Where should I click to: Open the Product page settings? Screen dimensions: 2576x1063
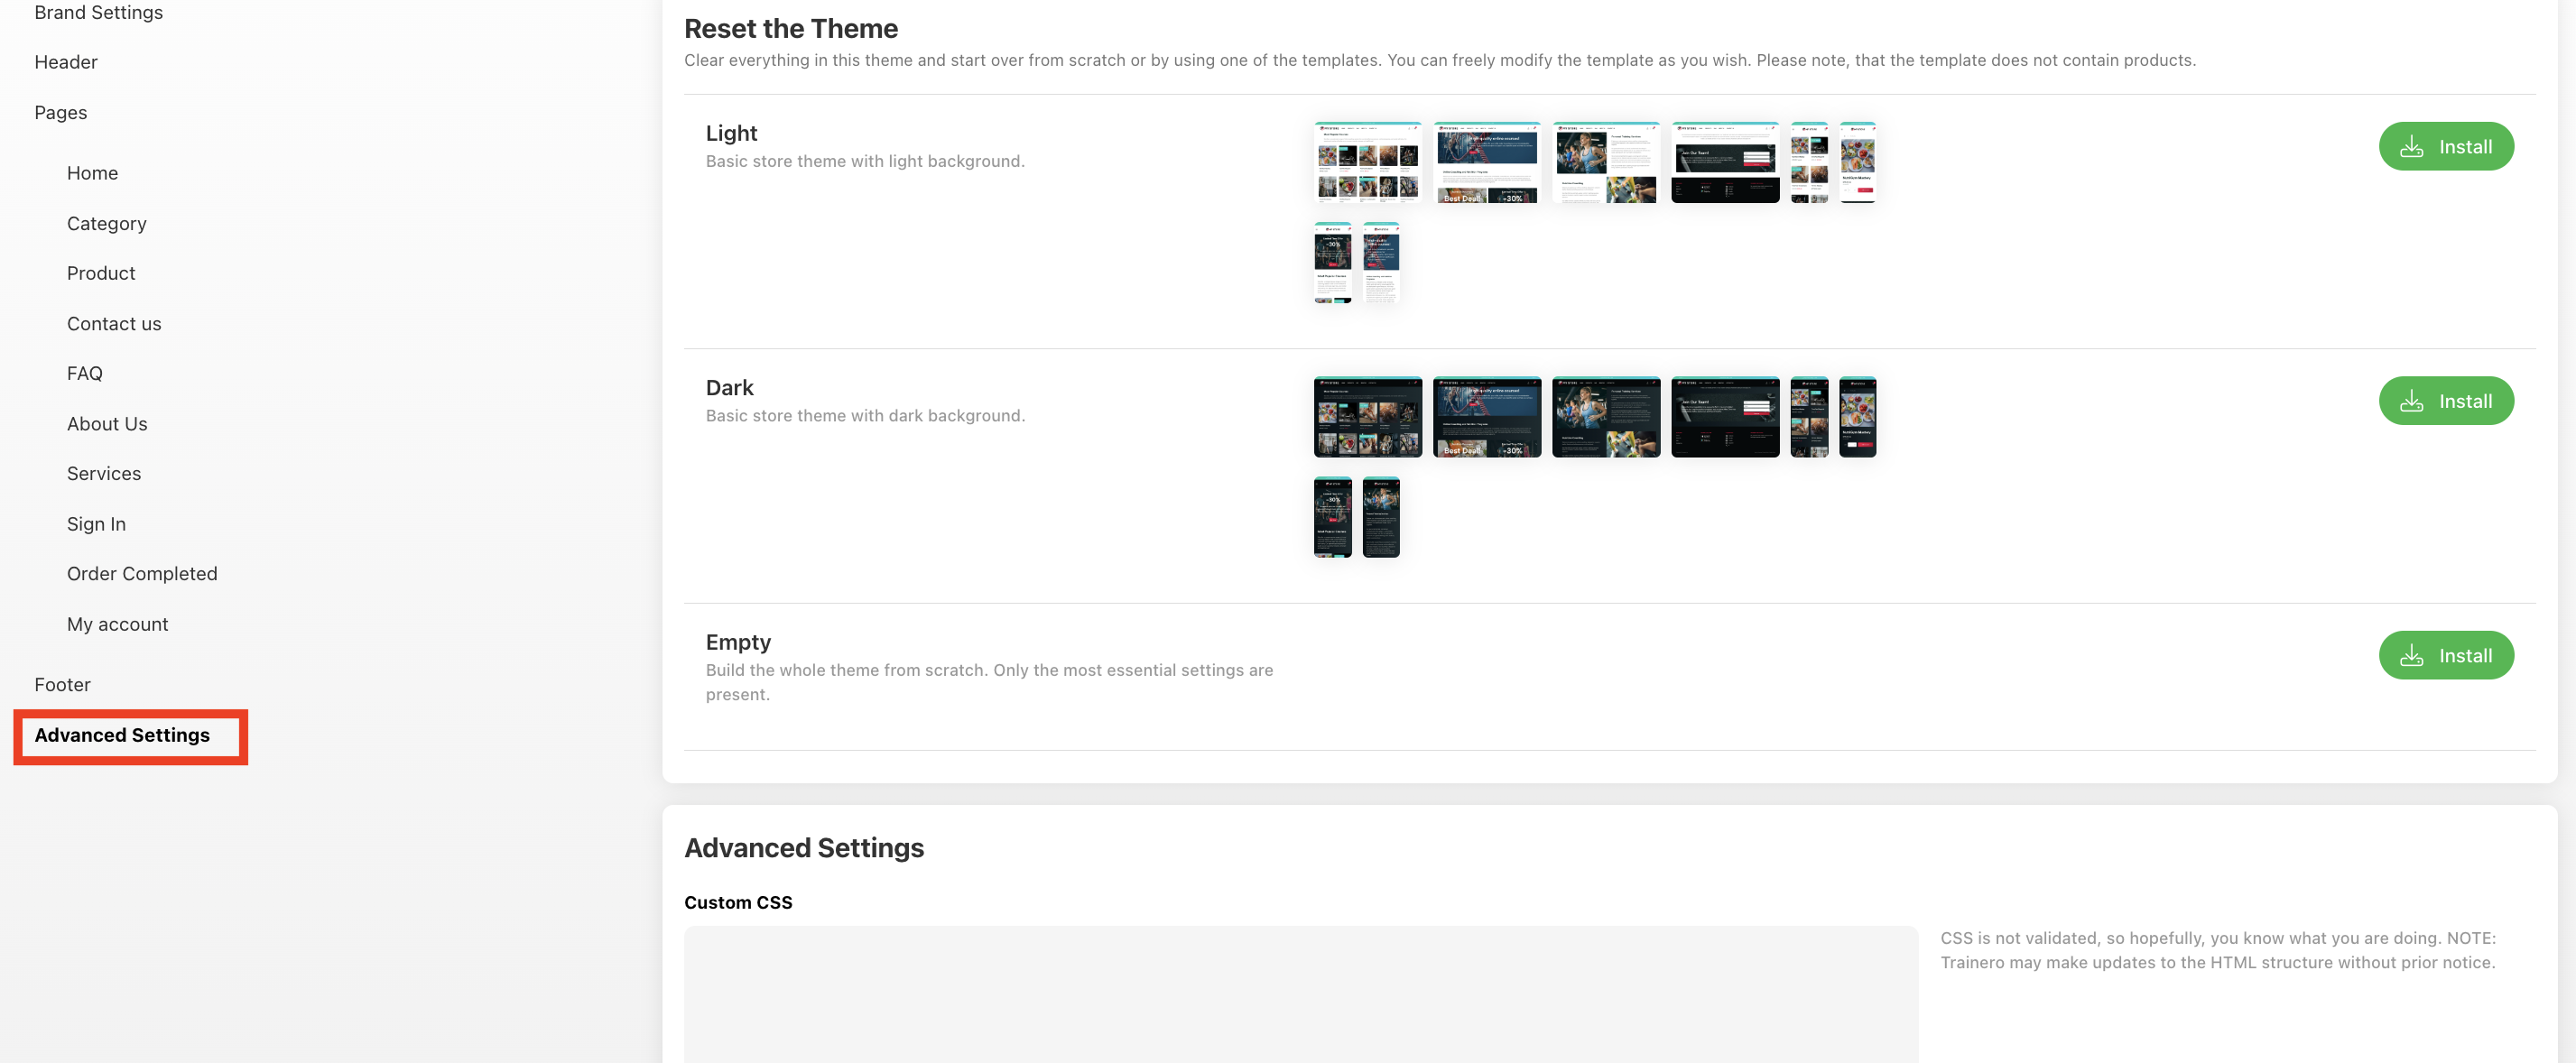(x=101, y=273)
